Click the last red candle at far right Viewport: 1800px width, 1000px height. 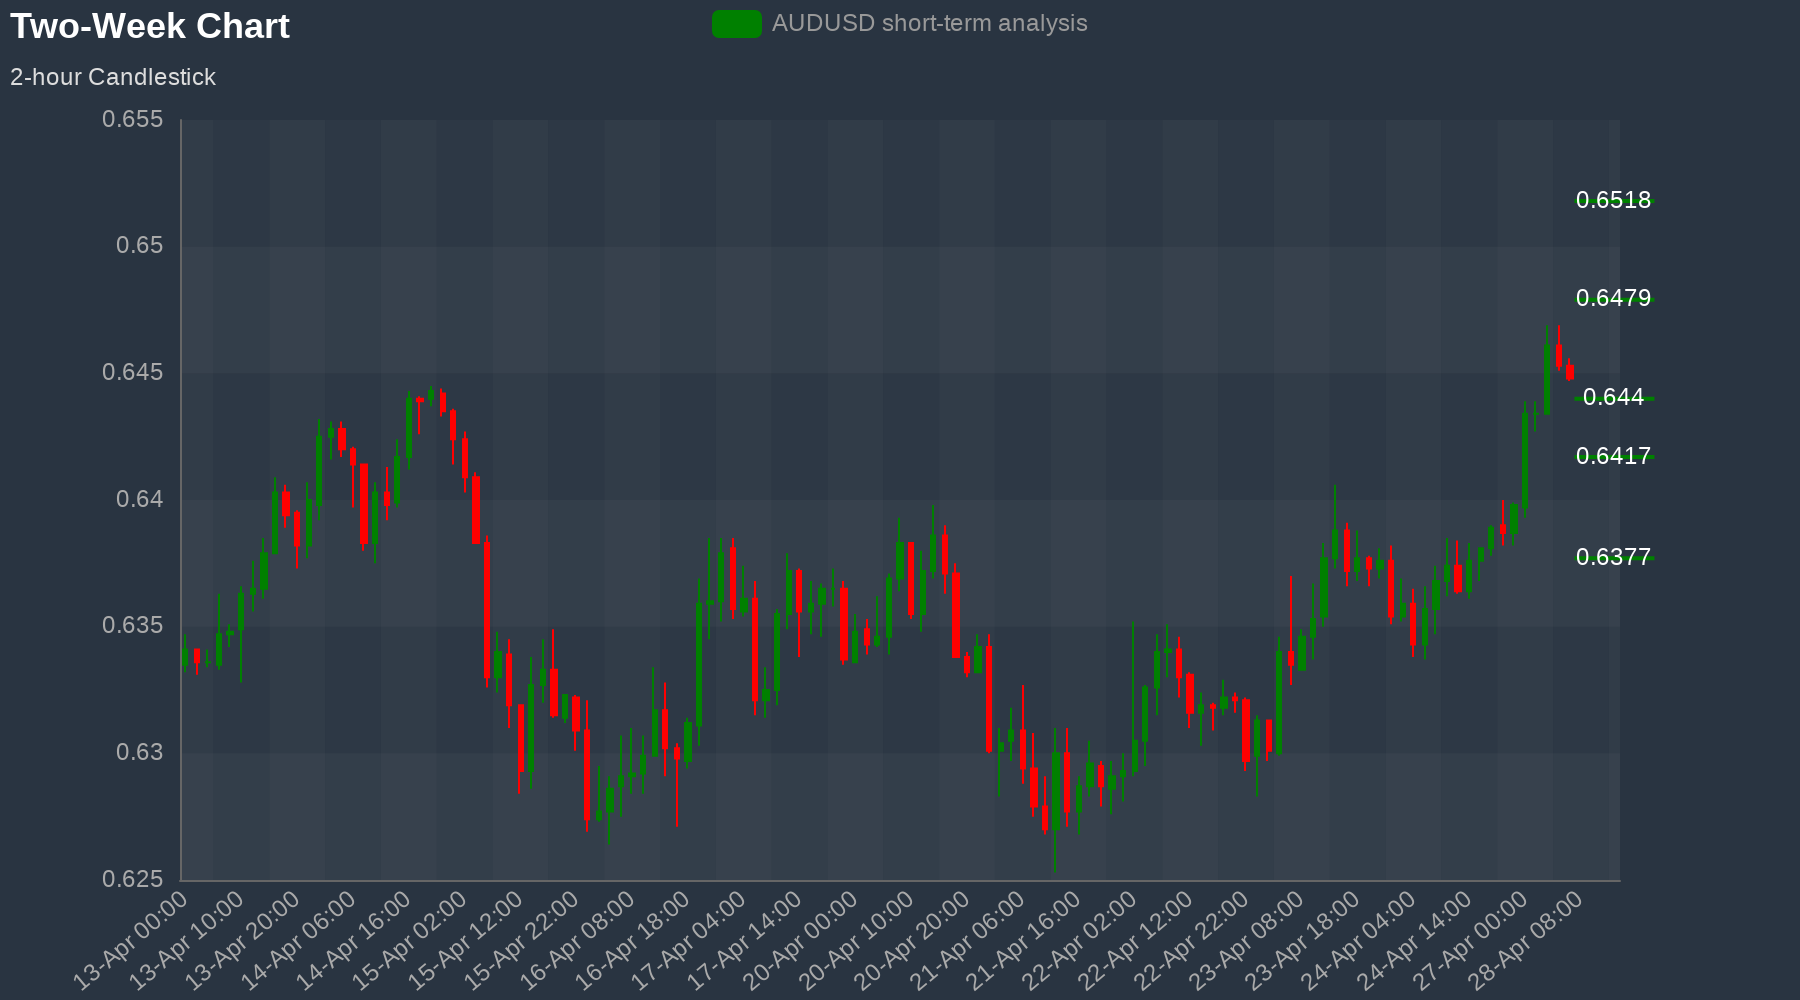(1570, 372)
